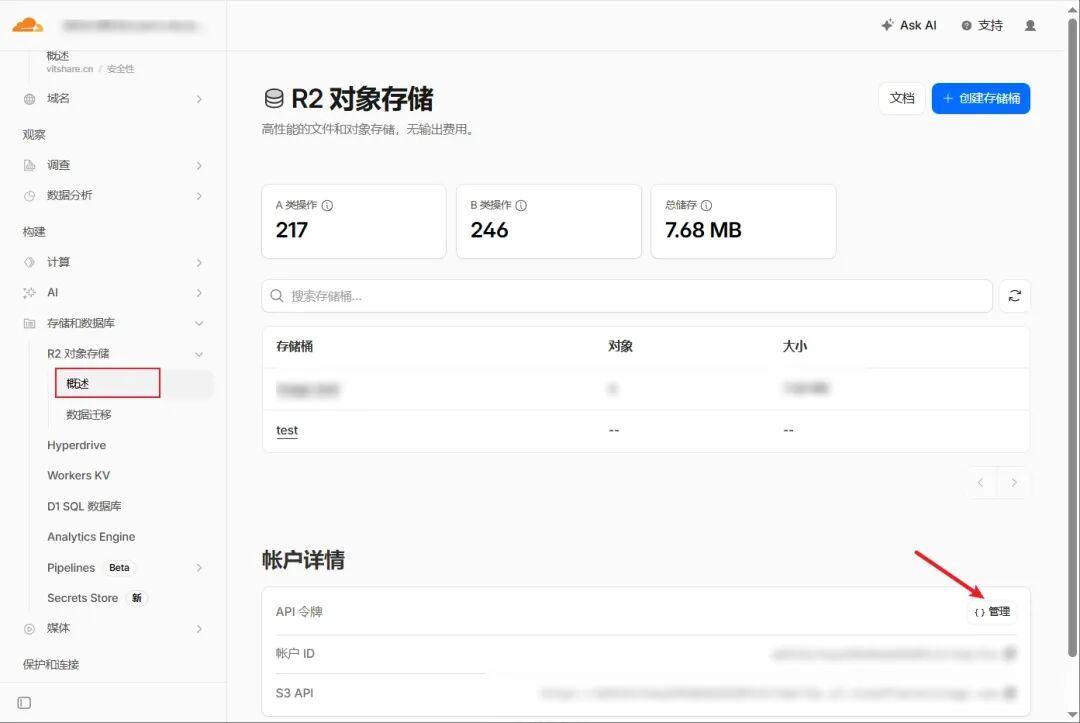This screenshot has height=723, width=1080.
Task: Select 数据迁移 in R2 submenu
Action: pyautogui.click(x=88, y=415)
